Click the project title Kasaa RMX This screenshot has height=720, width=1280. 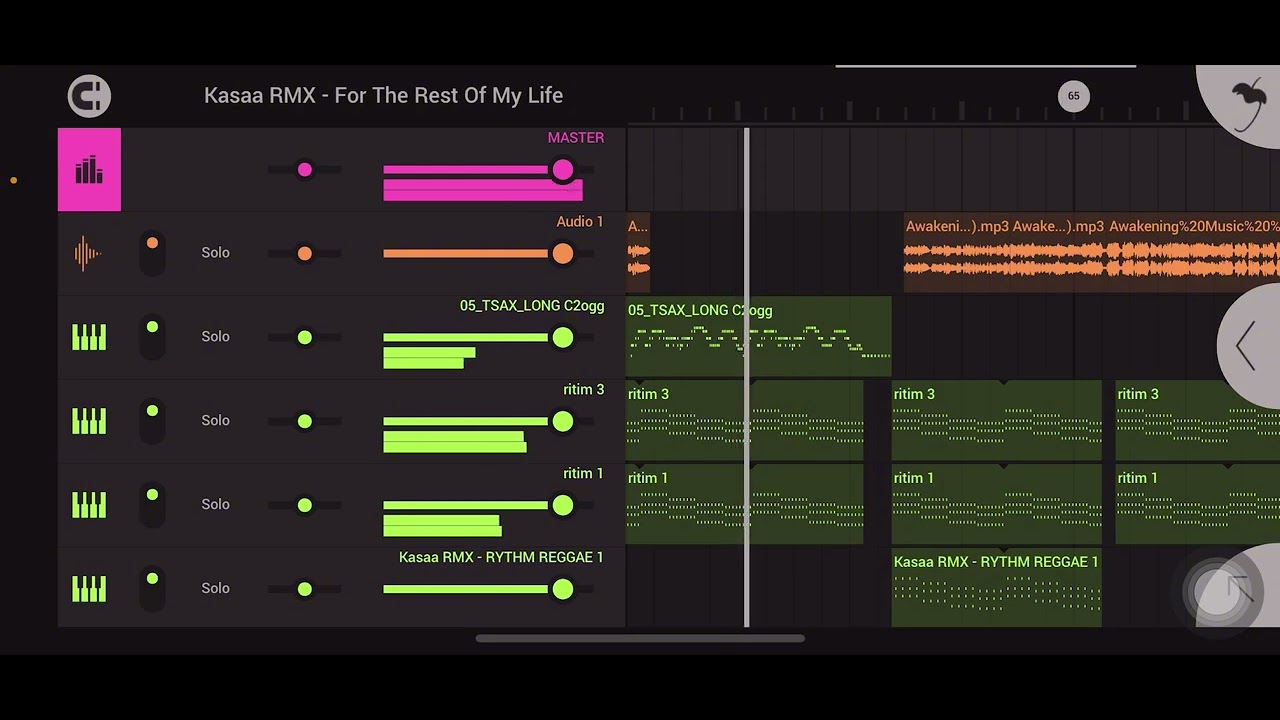point(383,96)
